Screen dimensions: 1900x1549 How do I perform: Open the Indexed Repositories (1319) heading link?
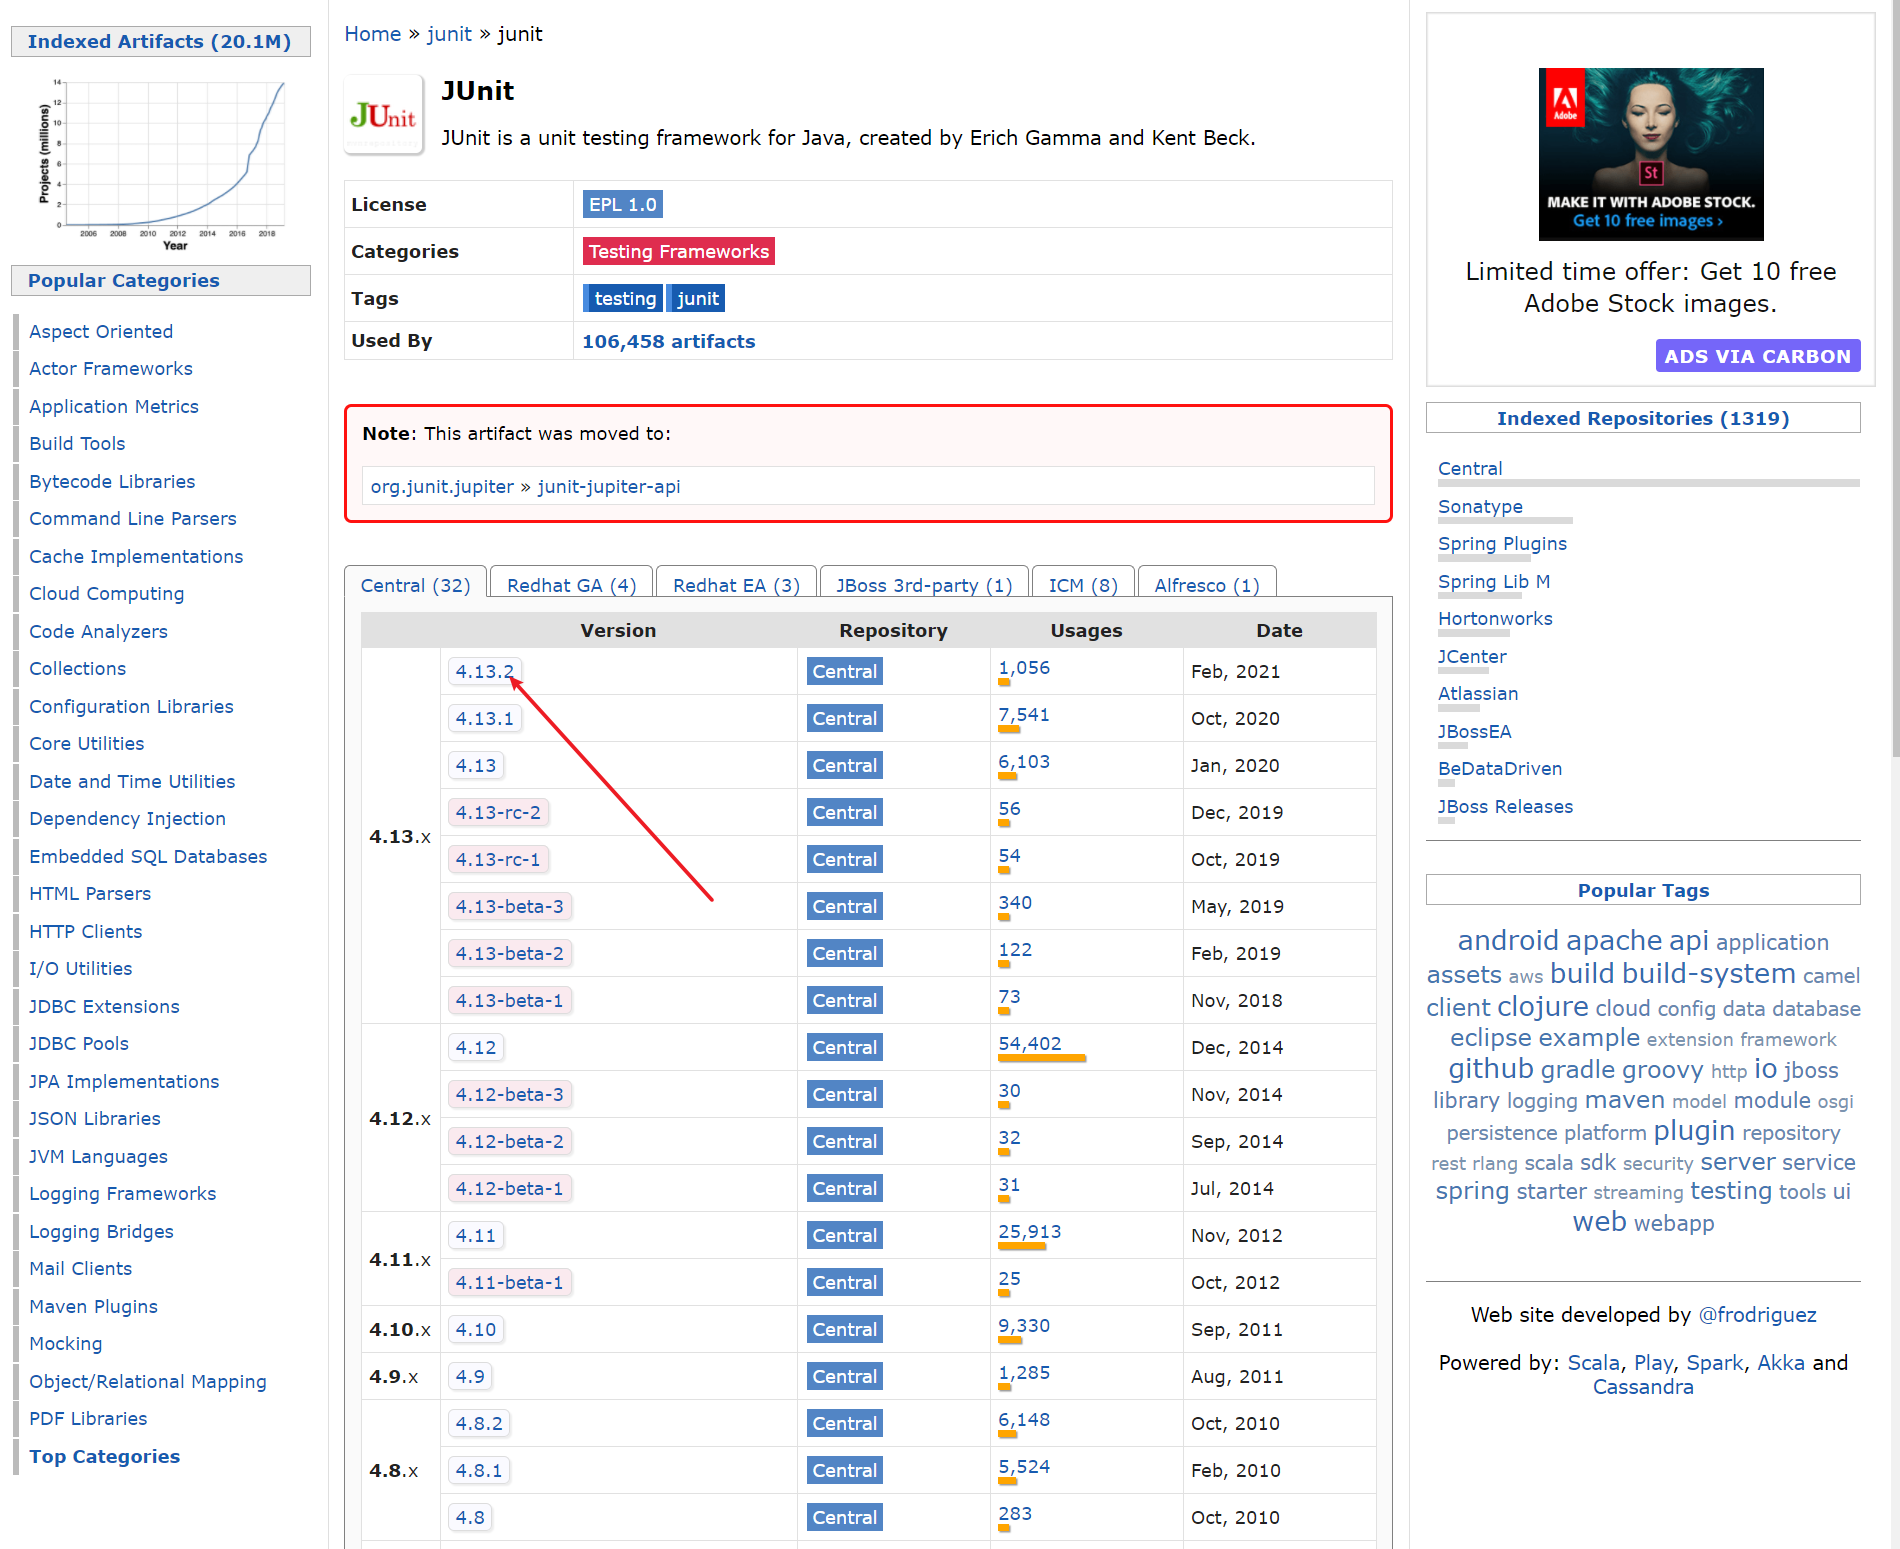[x=1643, y=418]
